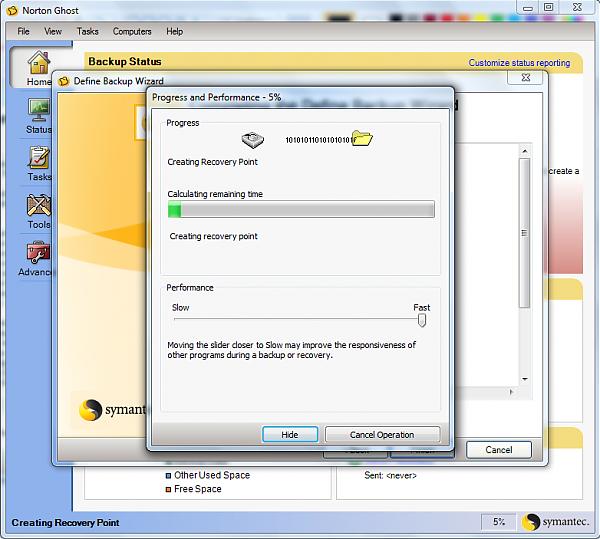Click the Symantec logo in status bar

555,522
